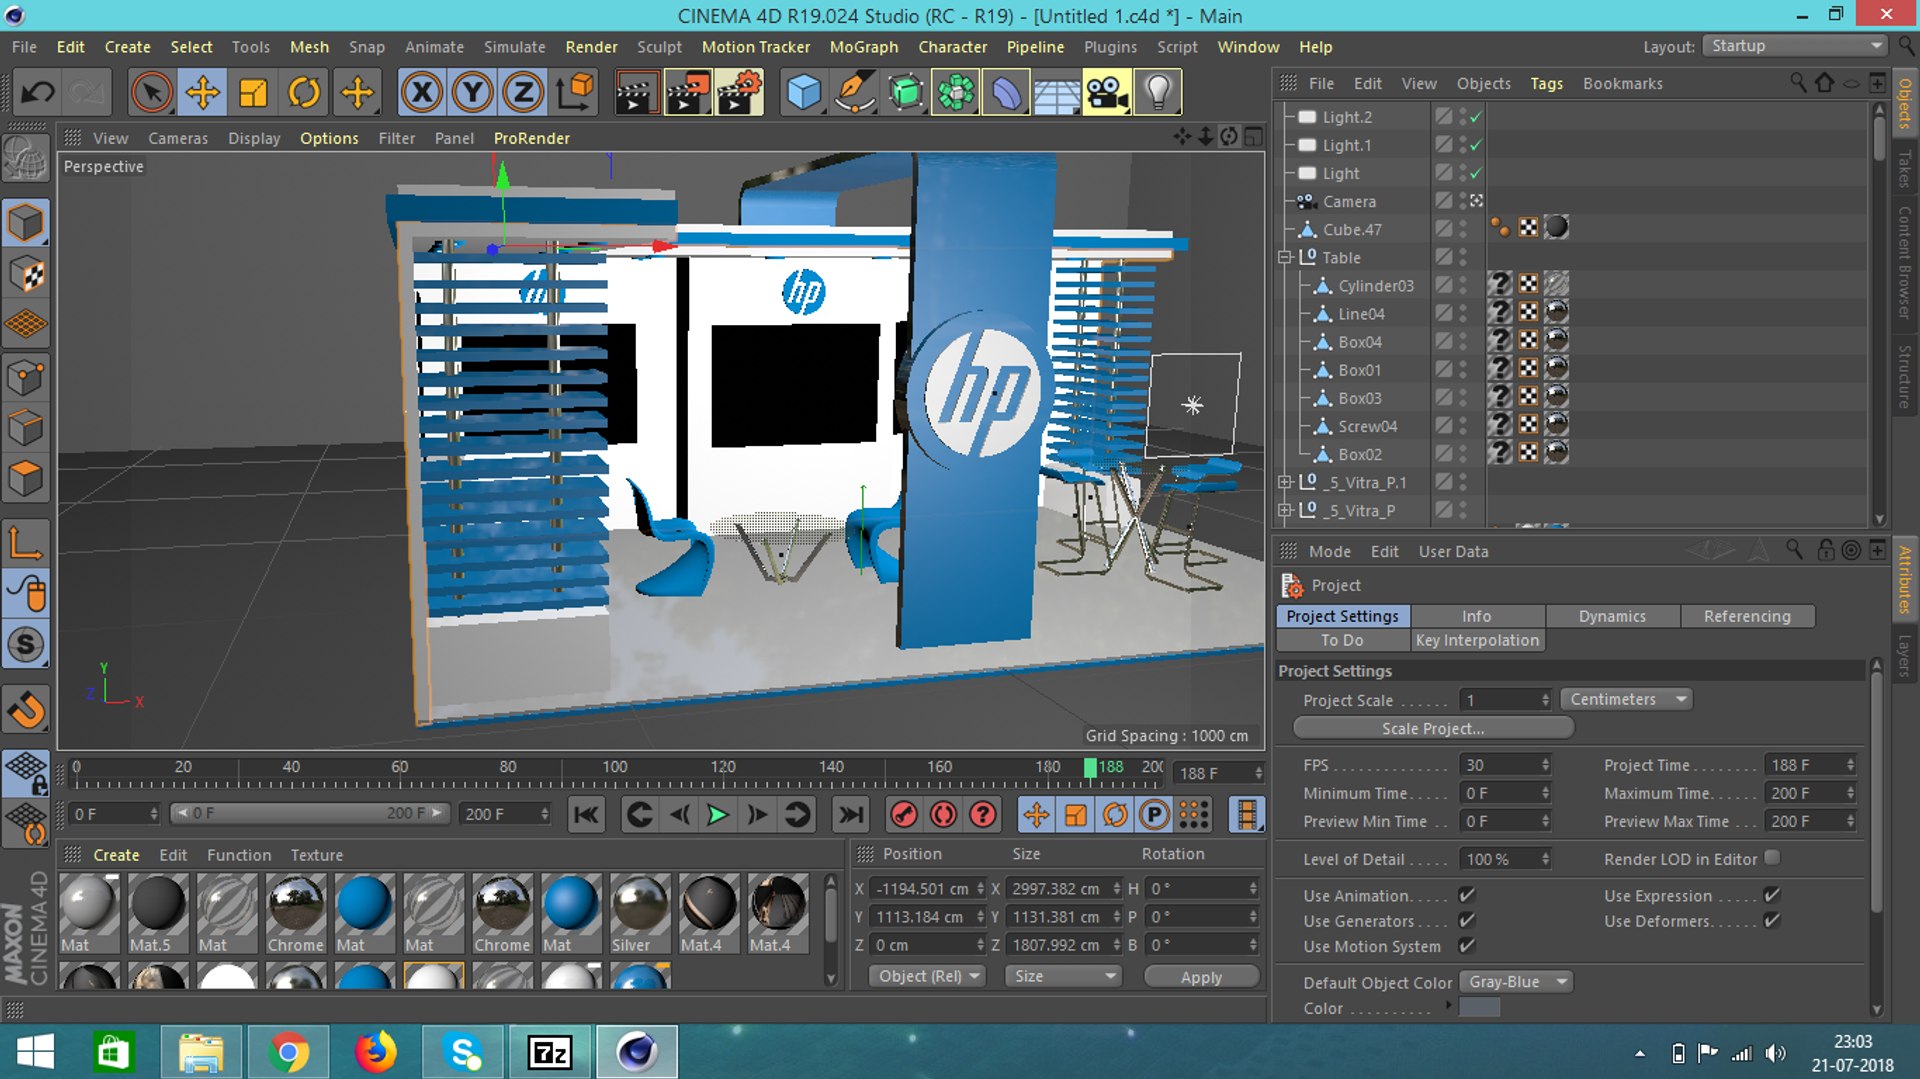Screen dimensions: 1920x1079
Task: Click the Apply coordinates button
Action: [1201, 977]
